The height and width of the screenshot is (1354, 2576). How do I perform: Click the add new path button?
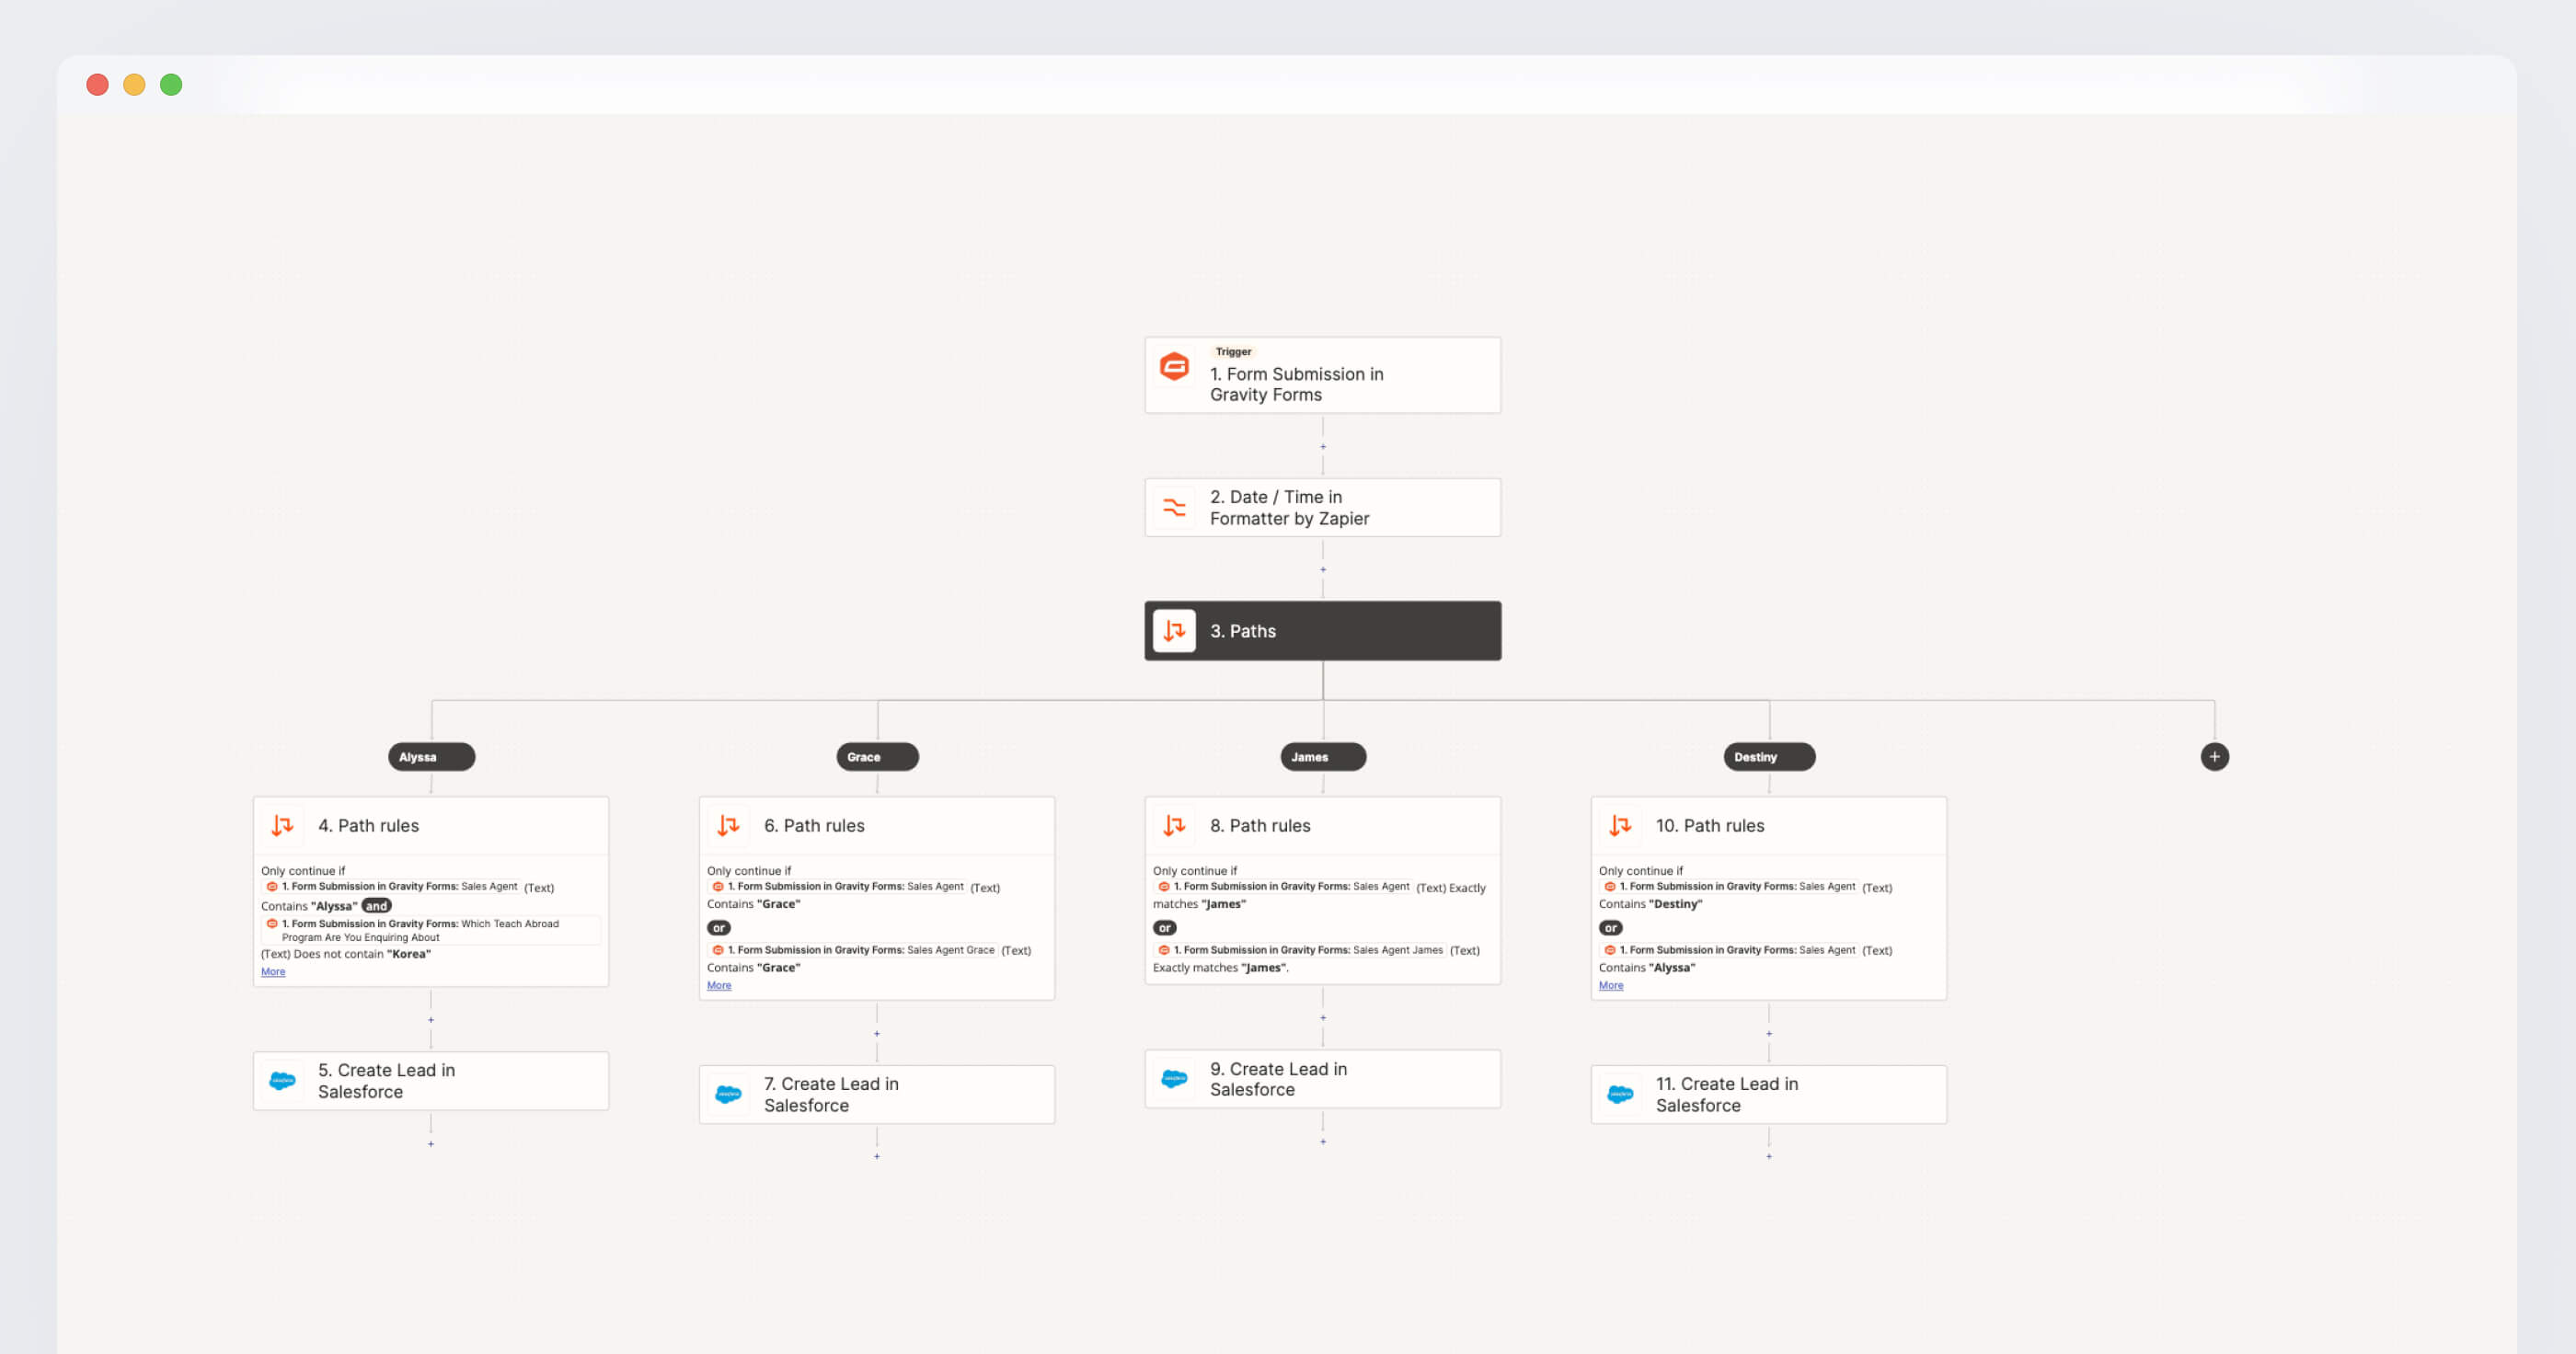[2212, 756]
